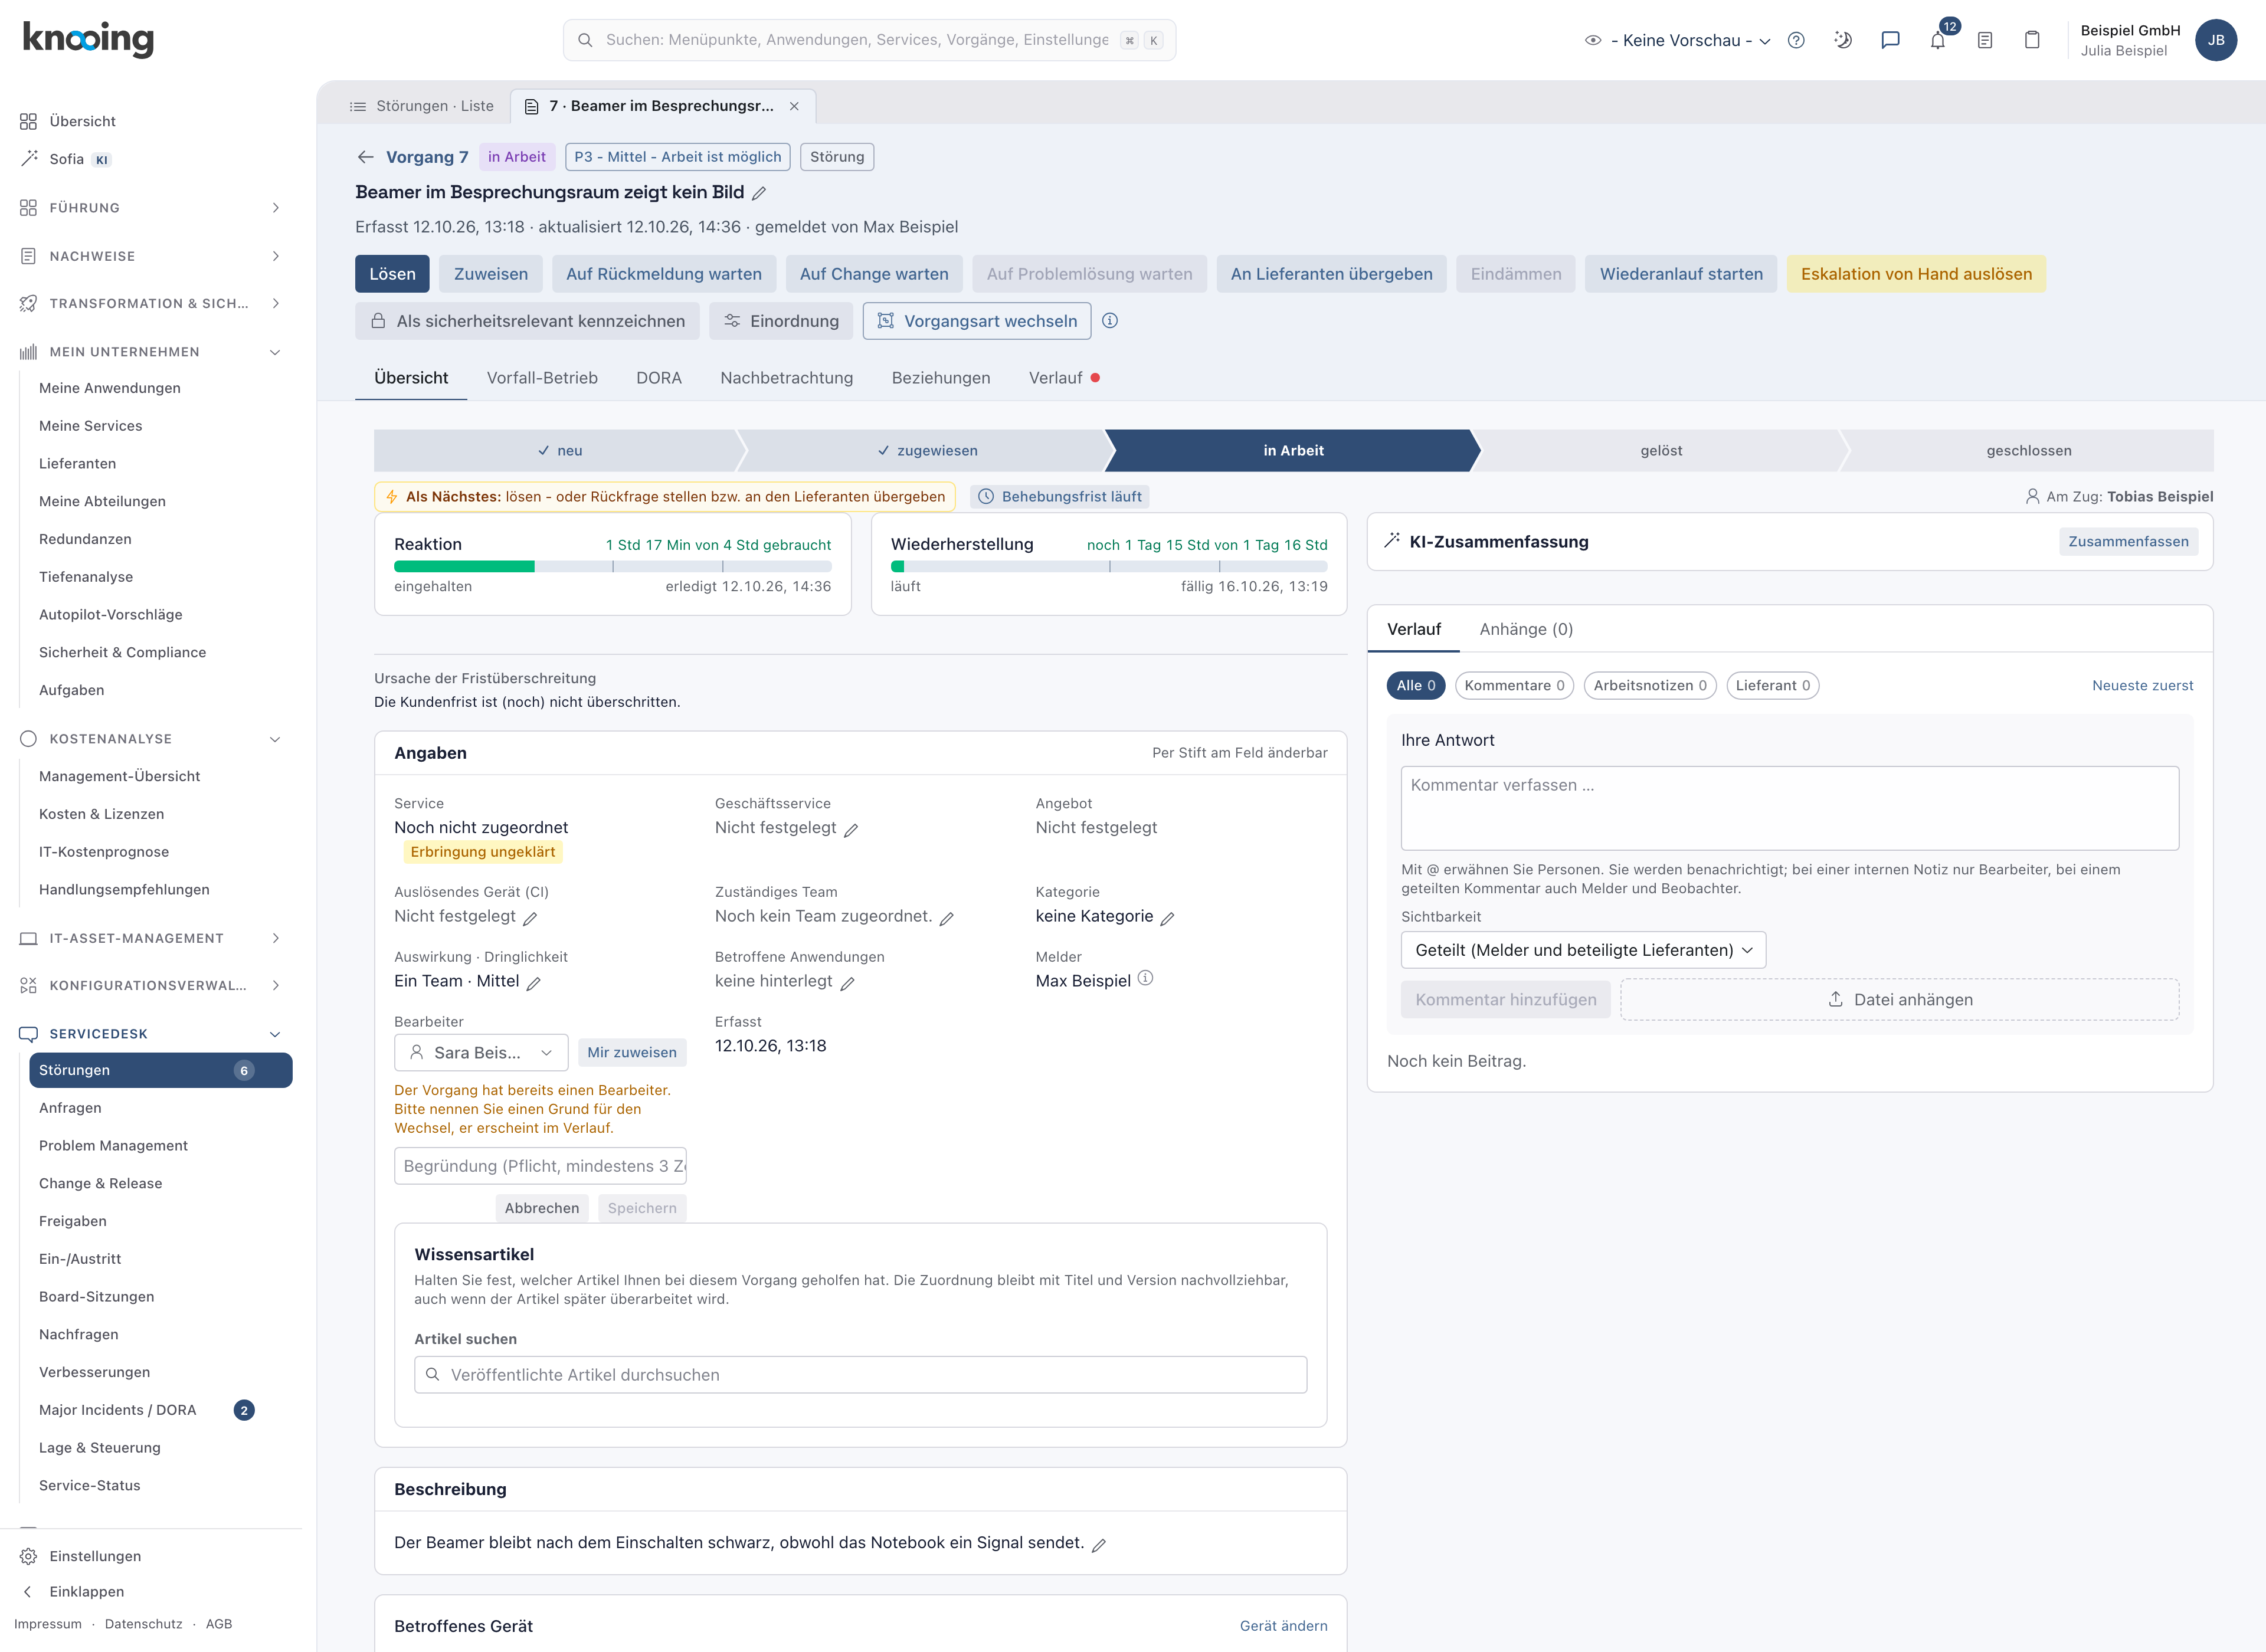The height and width of the screenshot is (1652, 2266).
Task: Click the Gerät ändern link
Action: pos(1284,1626)
